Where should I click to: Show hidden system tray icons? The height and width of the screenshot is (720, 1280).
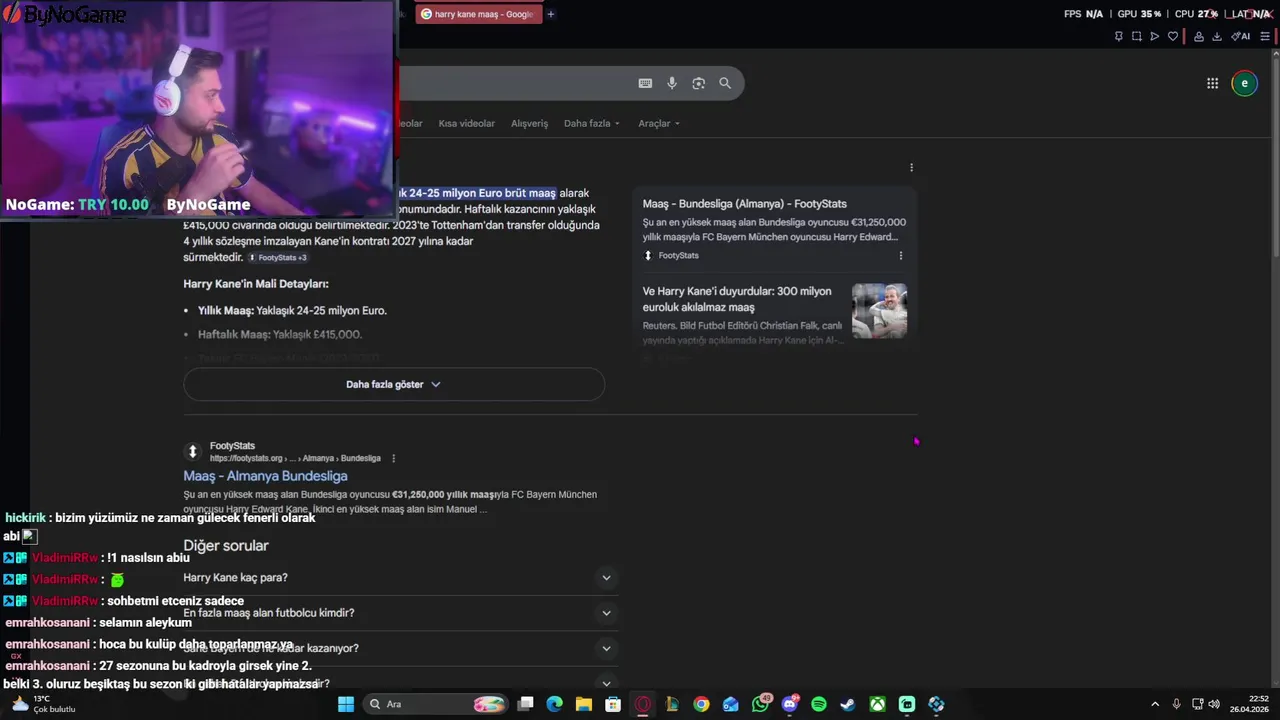pos(1155,704)
